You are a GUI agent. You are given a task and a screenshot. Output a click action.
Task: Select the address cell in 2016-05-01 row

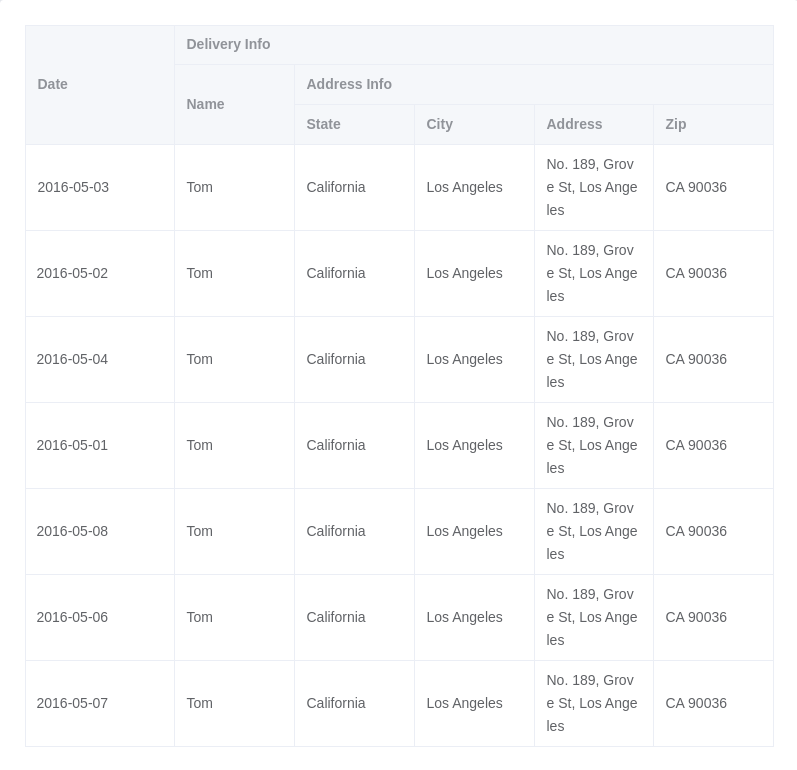point(594,445)
